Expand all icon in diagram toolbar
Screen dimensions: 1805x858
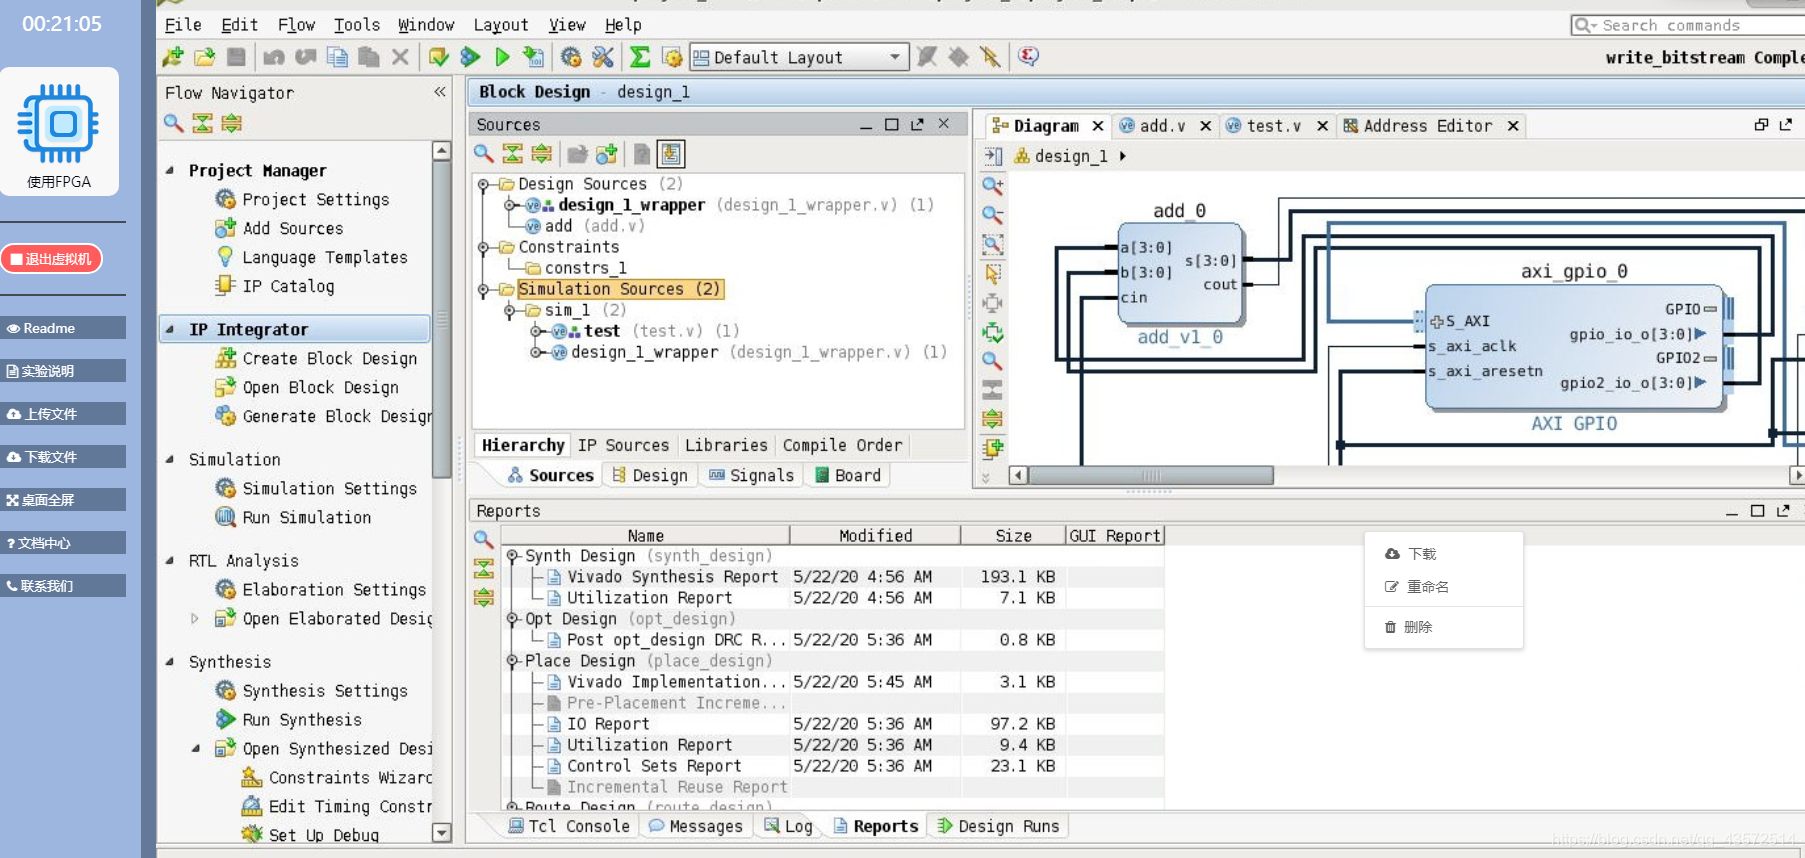point(992,418)
